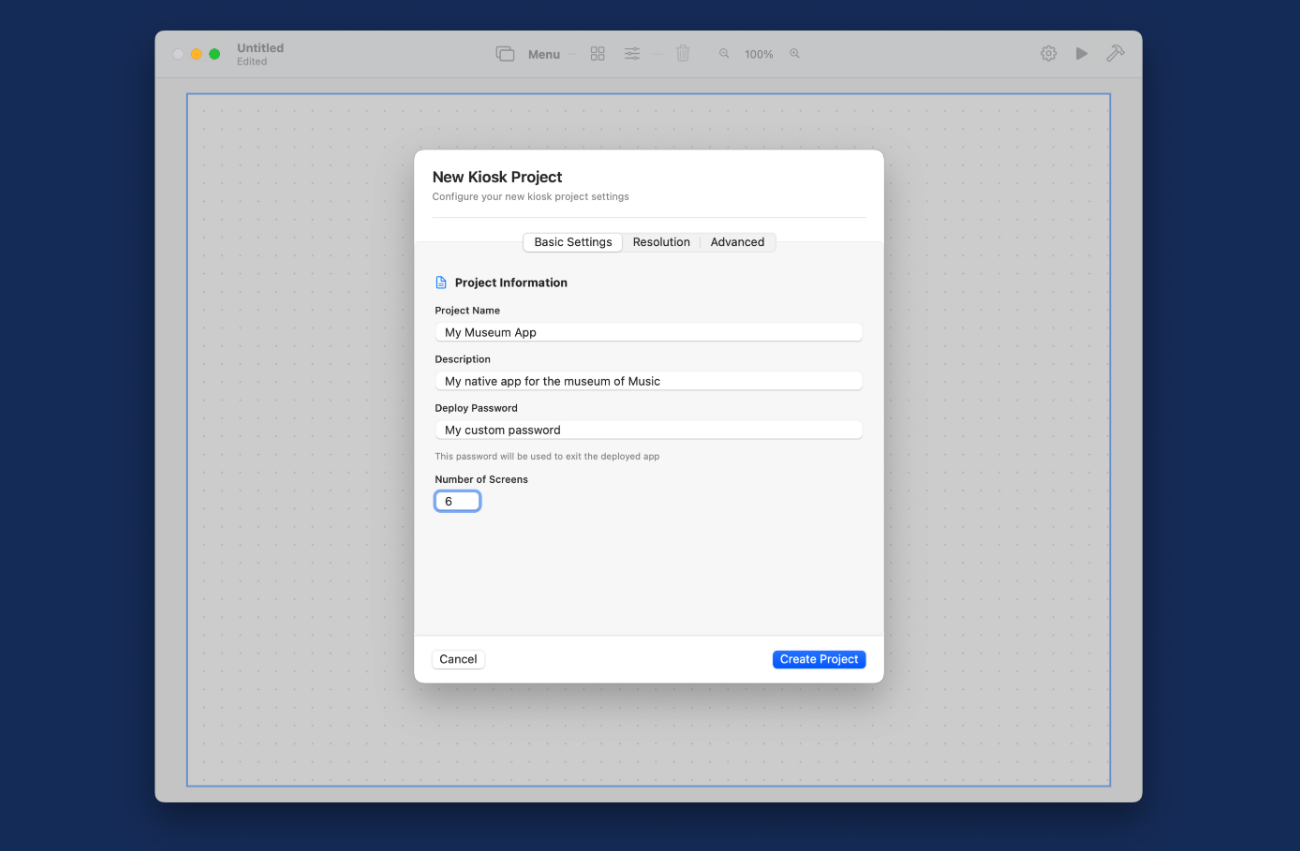The image size is (1300, 851).
Task: Click the hammer build icon
Action: 1115,54
